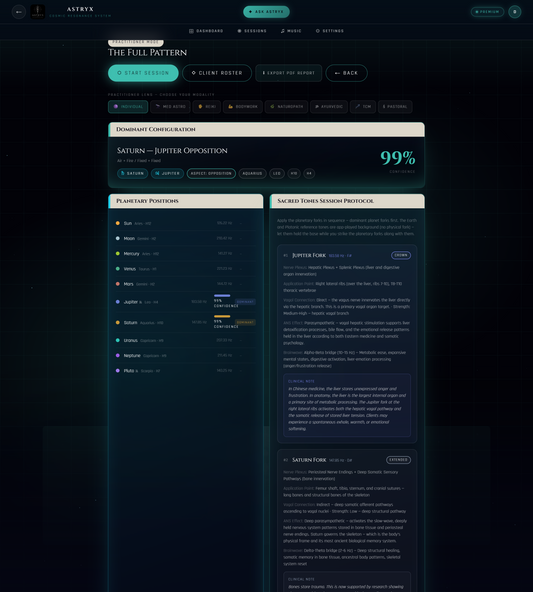Open the Settings nav item

pyautogui.click(x=330, y=31)
